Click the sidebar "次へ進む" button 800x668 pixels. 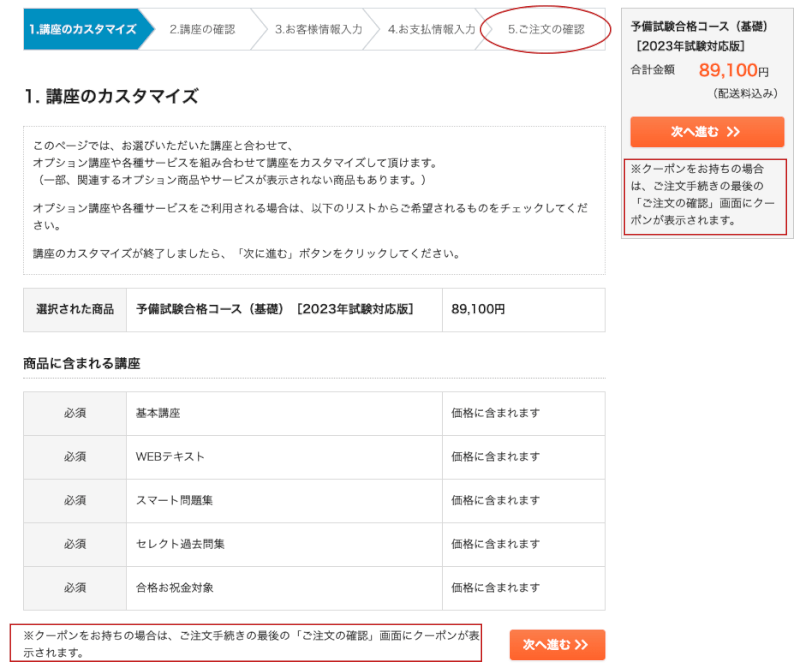(x=706, y=131)
